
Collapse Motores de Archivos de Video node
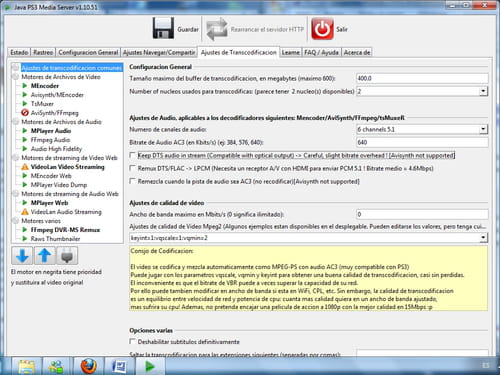point(15,77)
